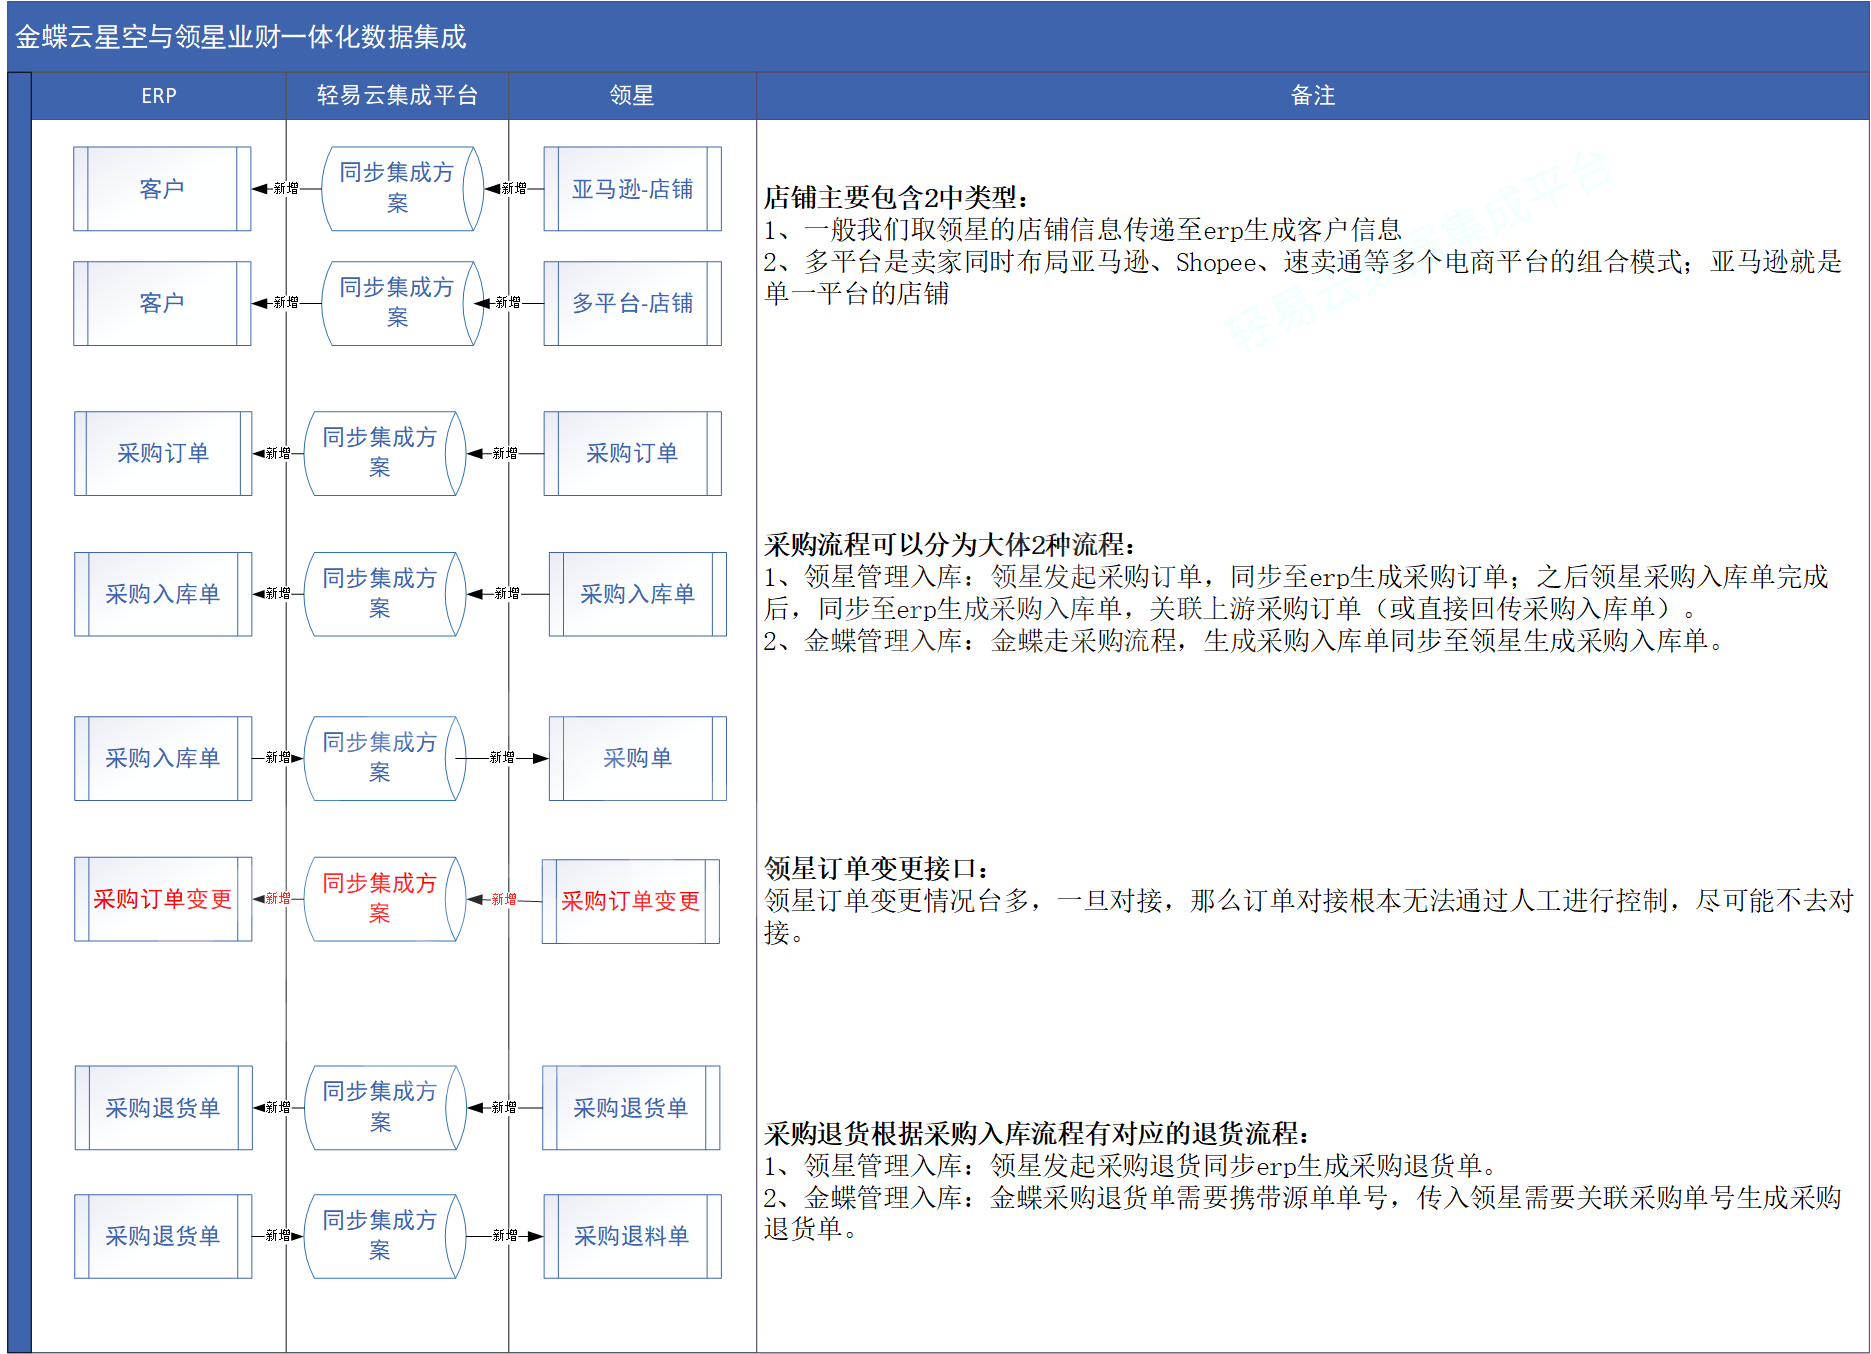1871x1354 pixels.
Task: Select the 采购流程可以分为大体2种流程 heading
Action: (949, 545)
